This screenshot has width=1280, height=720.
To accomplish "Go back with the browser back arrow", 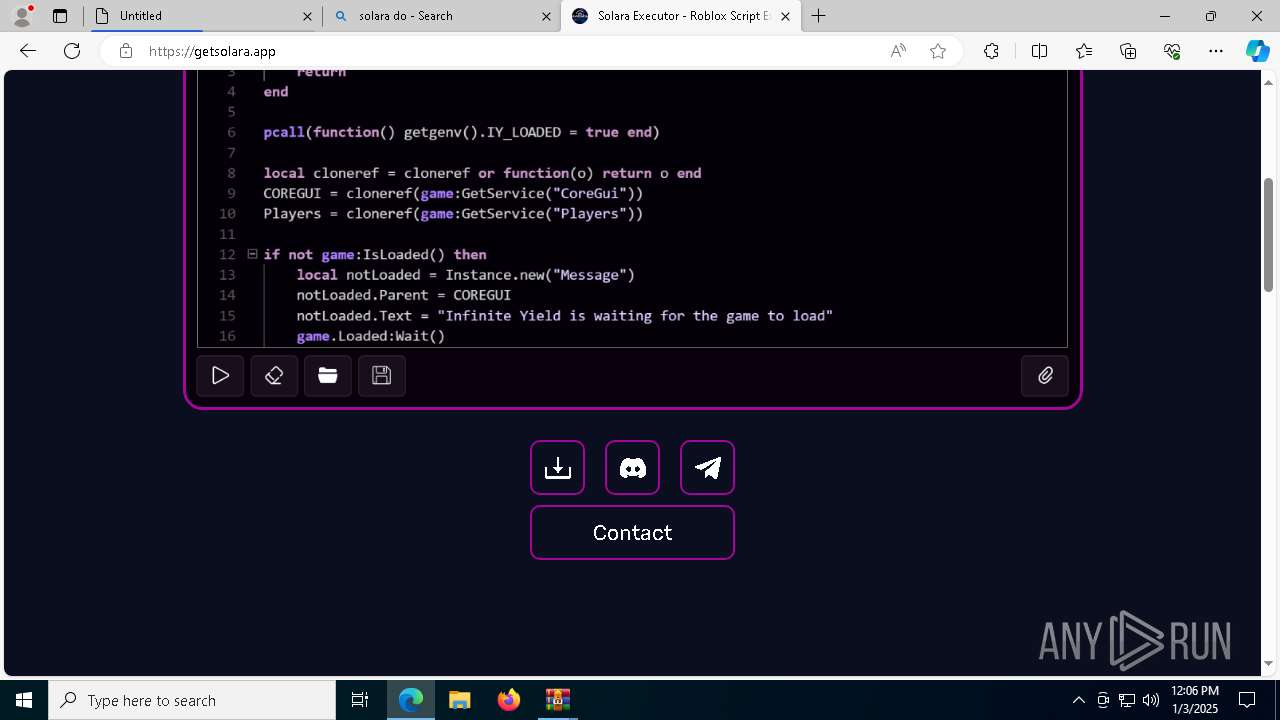I will (27, 51).
